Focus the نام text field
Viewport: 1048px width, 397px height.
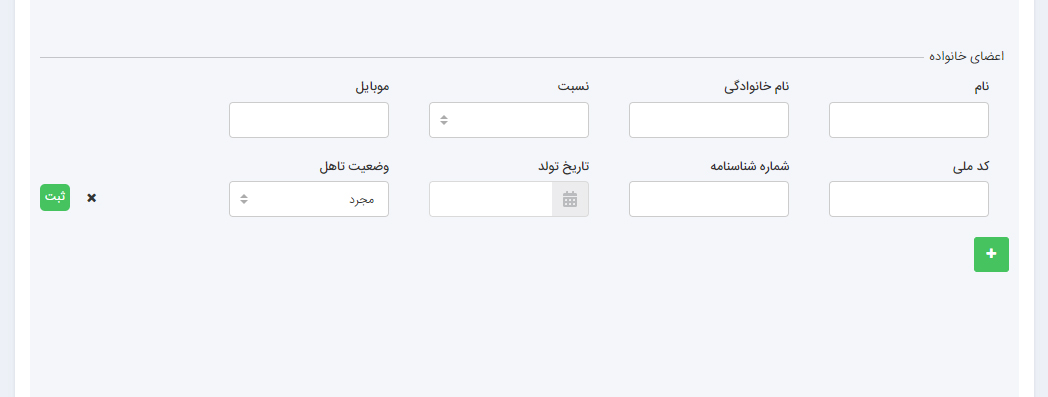pyautogui.click(x=909, y=120)
